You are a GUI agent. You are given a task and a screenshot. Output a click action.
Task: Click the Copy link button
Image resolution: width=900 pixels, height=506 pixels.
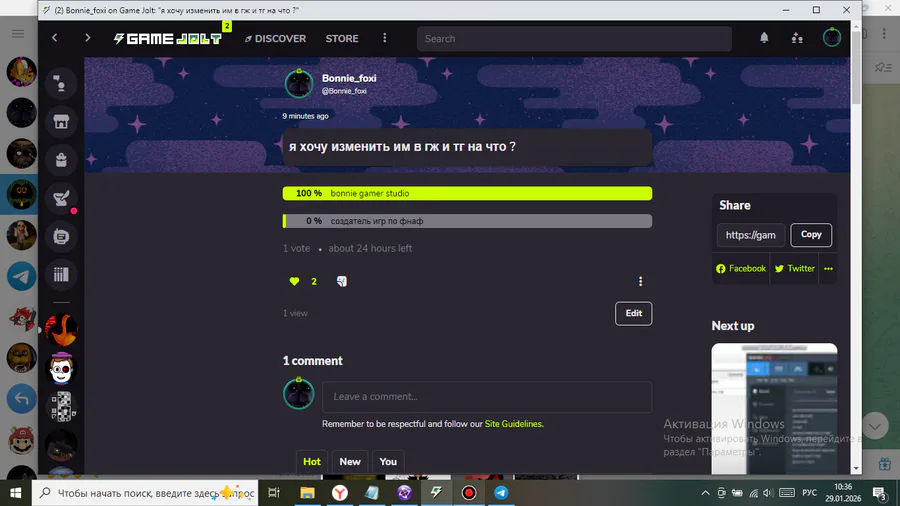pyautogui.click(x=811, y=235)
